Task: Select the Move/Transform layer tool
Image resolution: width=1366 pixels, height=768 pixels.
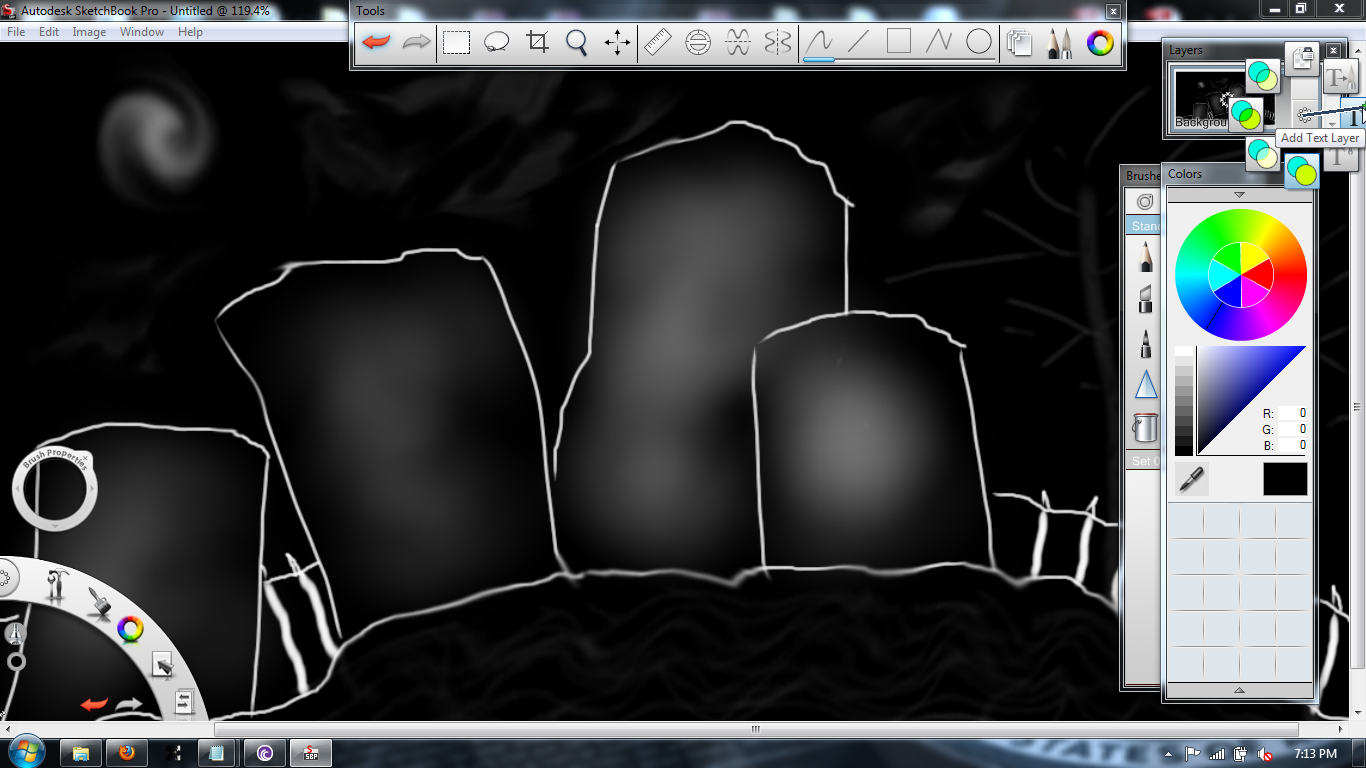Action: pyautogui.click(x=617, y=42)
